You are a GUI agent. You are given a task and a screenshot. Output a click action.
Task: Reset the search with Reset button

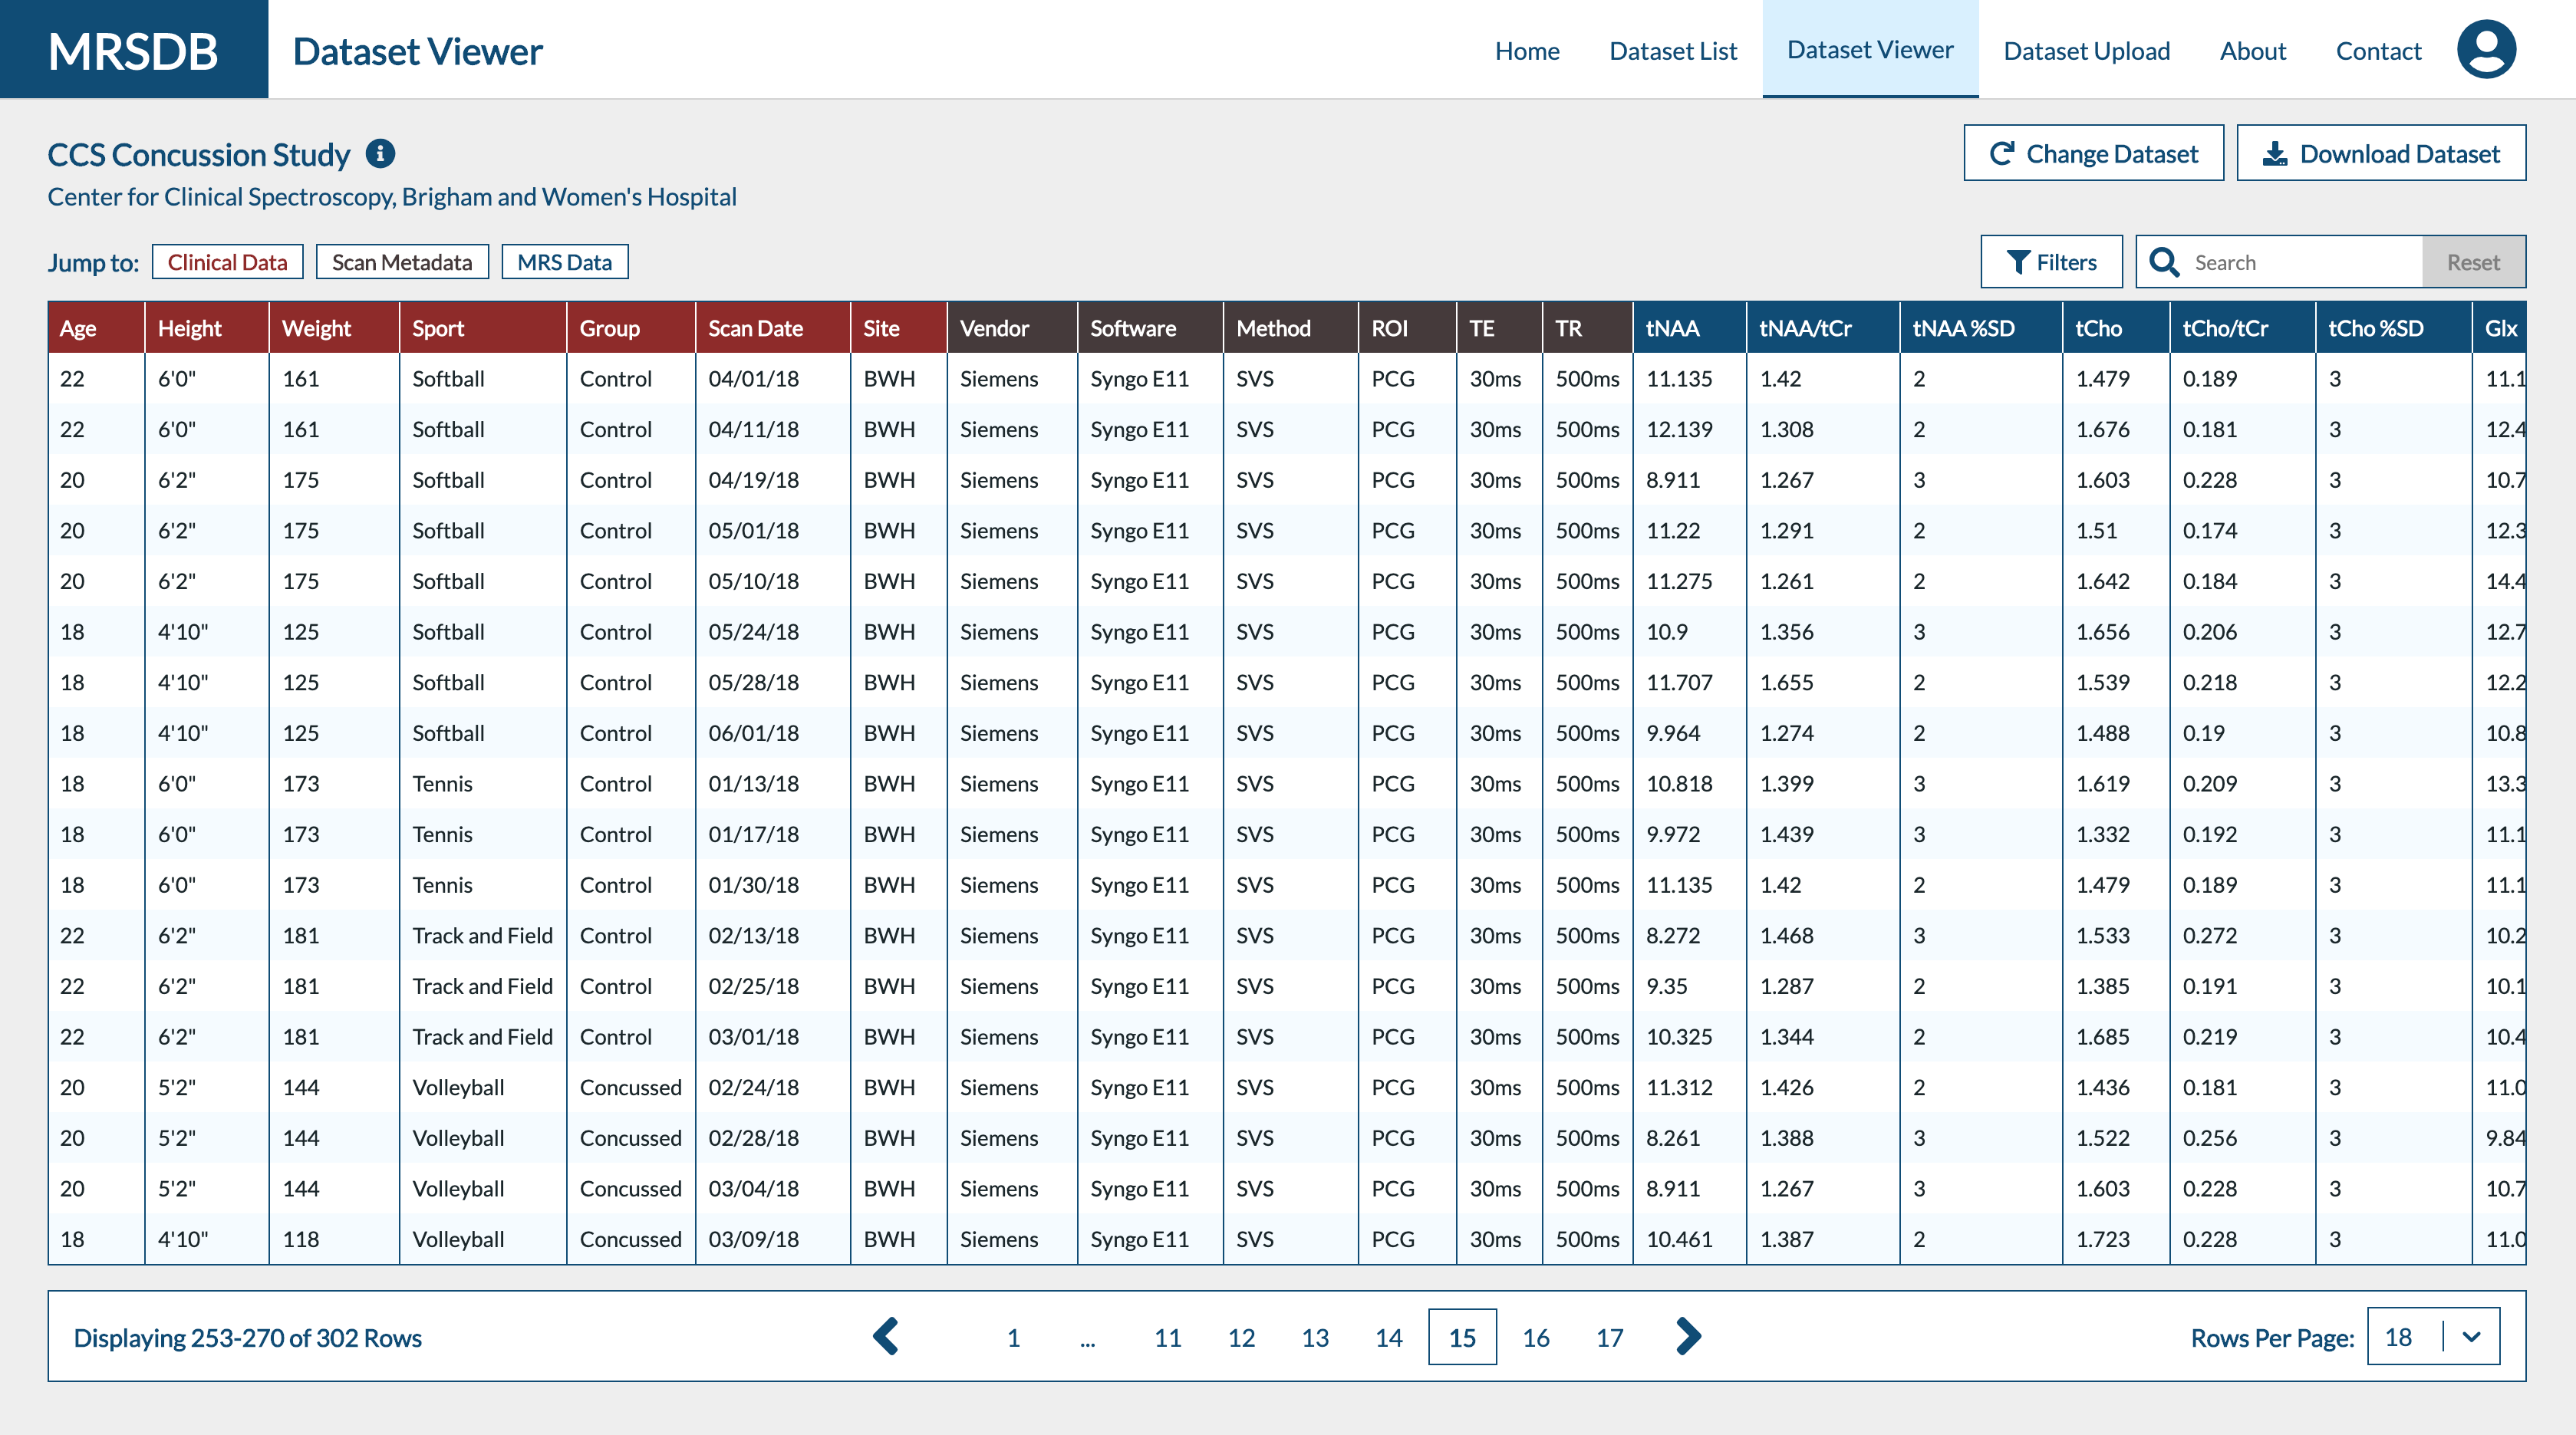tap(2473, 262)
